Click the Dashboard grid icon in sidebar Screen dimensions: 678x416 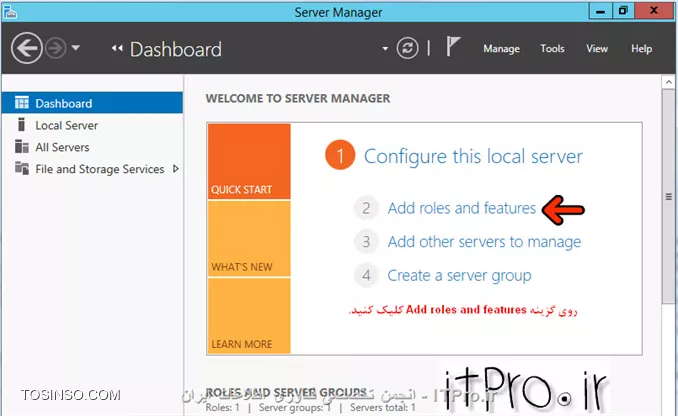click(22, 102)
